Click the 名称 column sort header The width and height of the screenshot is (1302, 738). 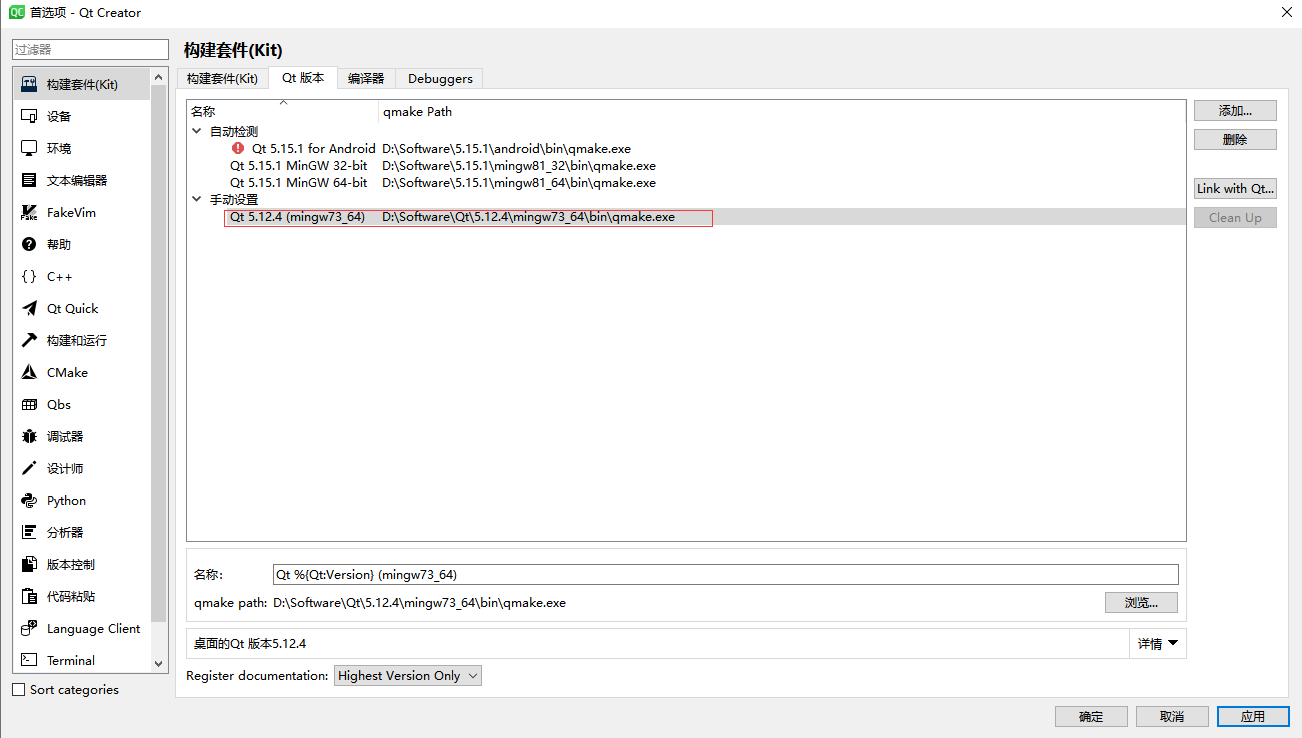coord(282,111)
